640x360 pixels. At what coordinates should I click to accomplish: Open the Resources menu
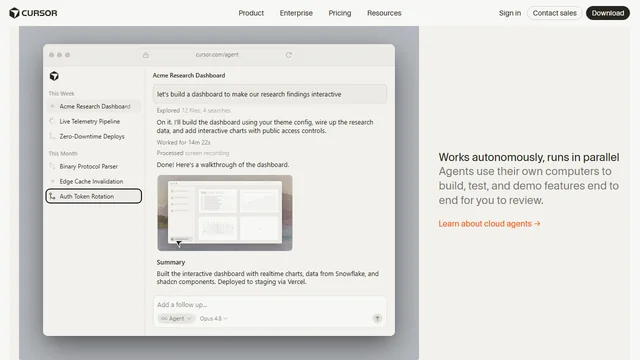(x=384, y=13)
